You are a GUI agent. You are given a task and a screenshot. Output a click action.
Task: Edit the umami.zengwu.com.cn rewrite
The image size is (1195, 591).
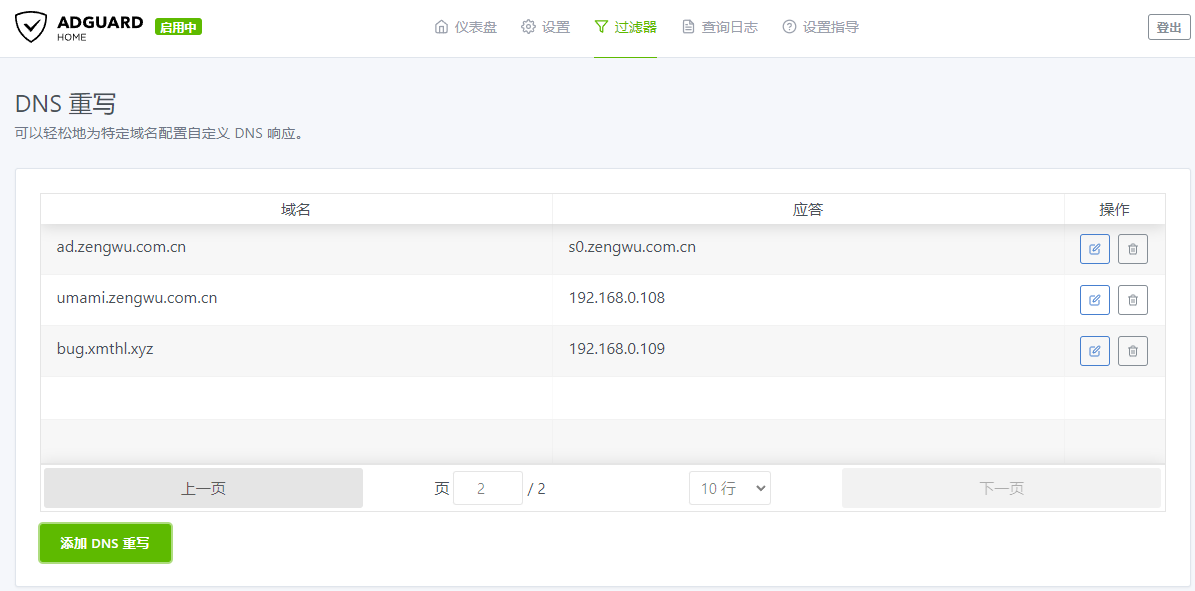pyautogui.click(x=1094, y=300)
